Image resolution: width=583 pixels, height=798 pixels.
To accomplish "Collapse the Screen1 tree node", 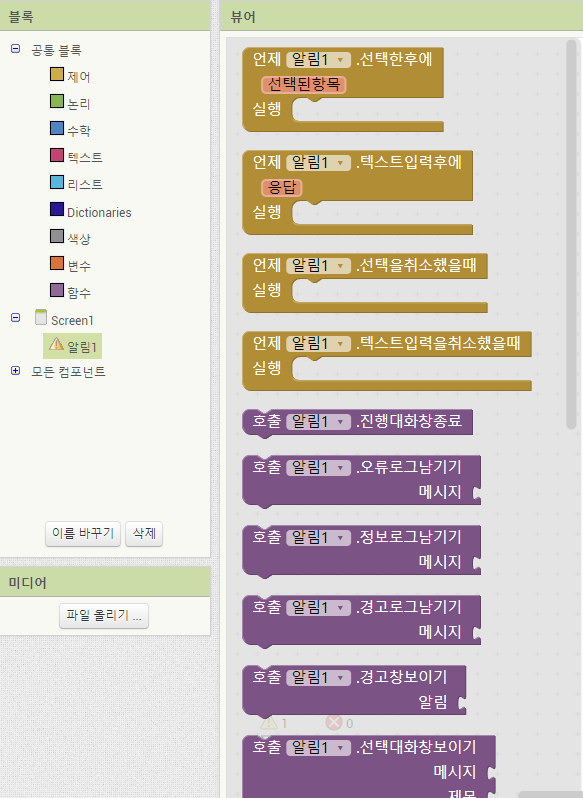I will (16, 318).
